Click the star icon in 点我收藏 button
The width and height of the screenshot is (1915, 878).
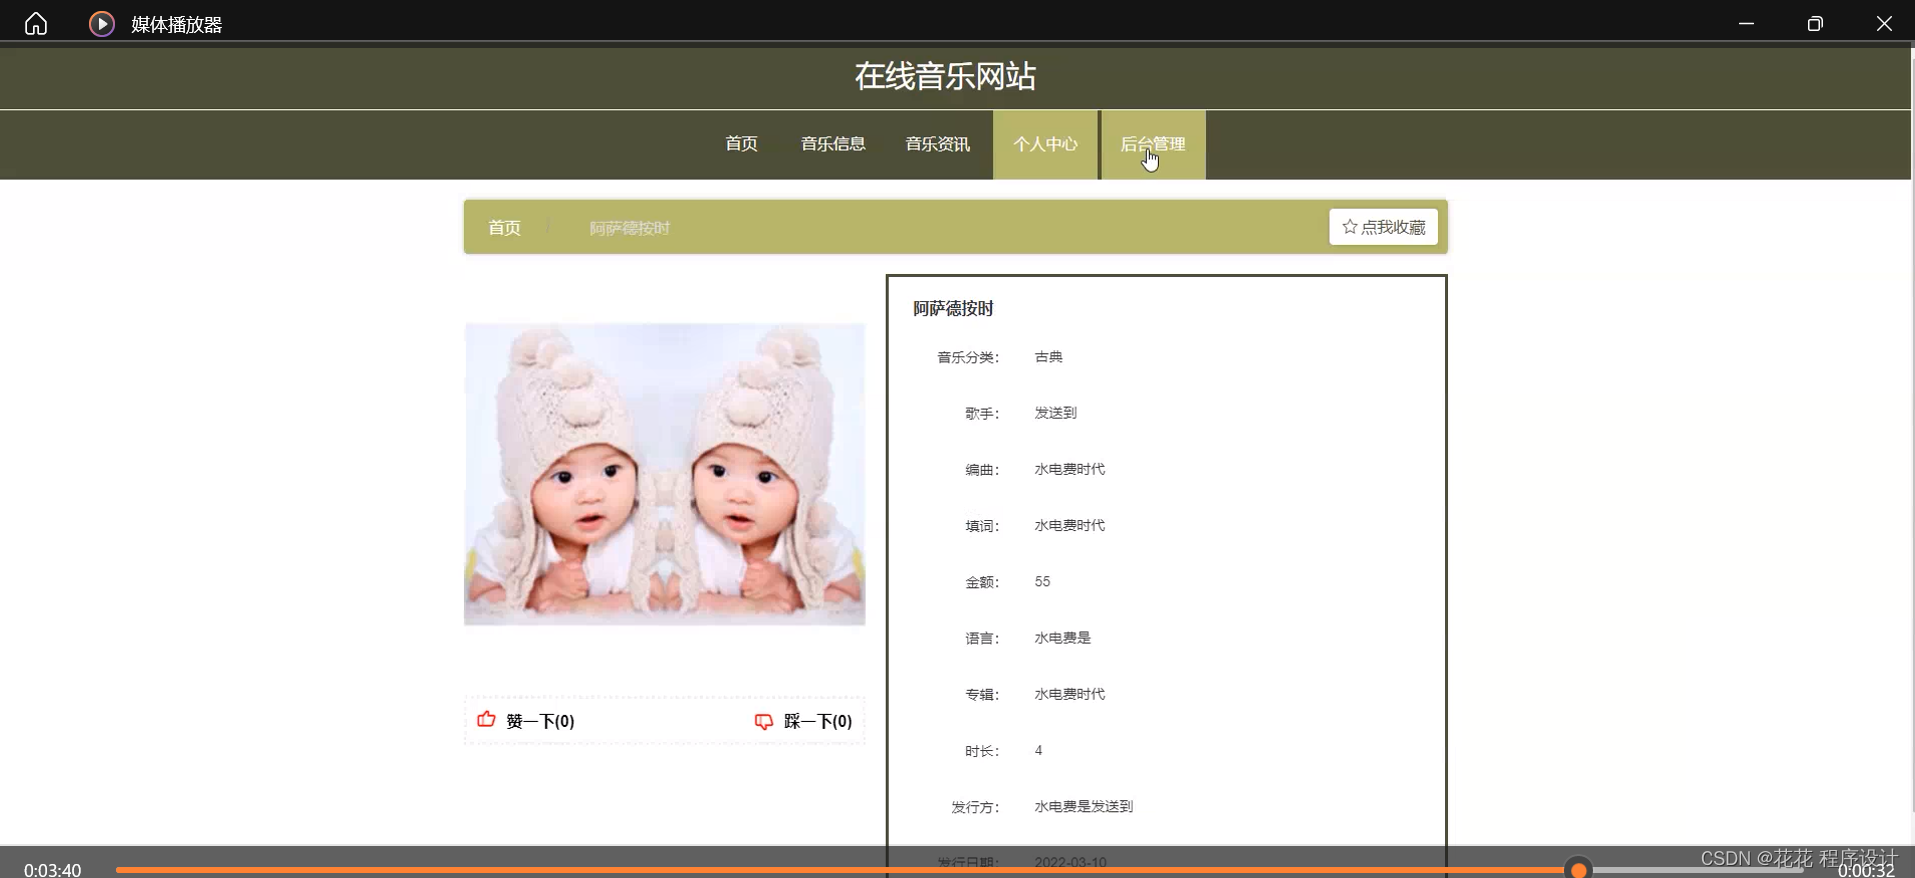pyautogui.click(x=1349, y=227)
